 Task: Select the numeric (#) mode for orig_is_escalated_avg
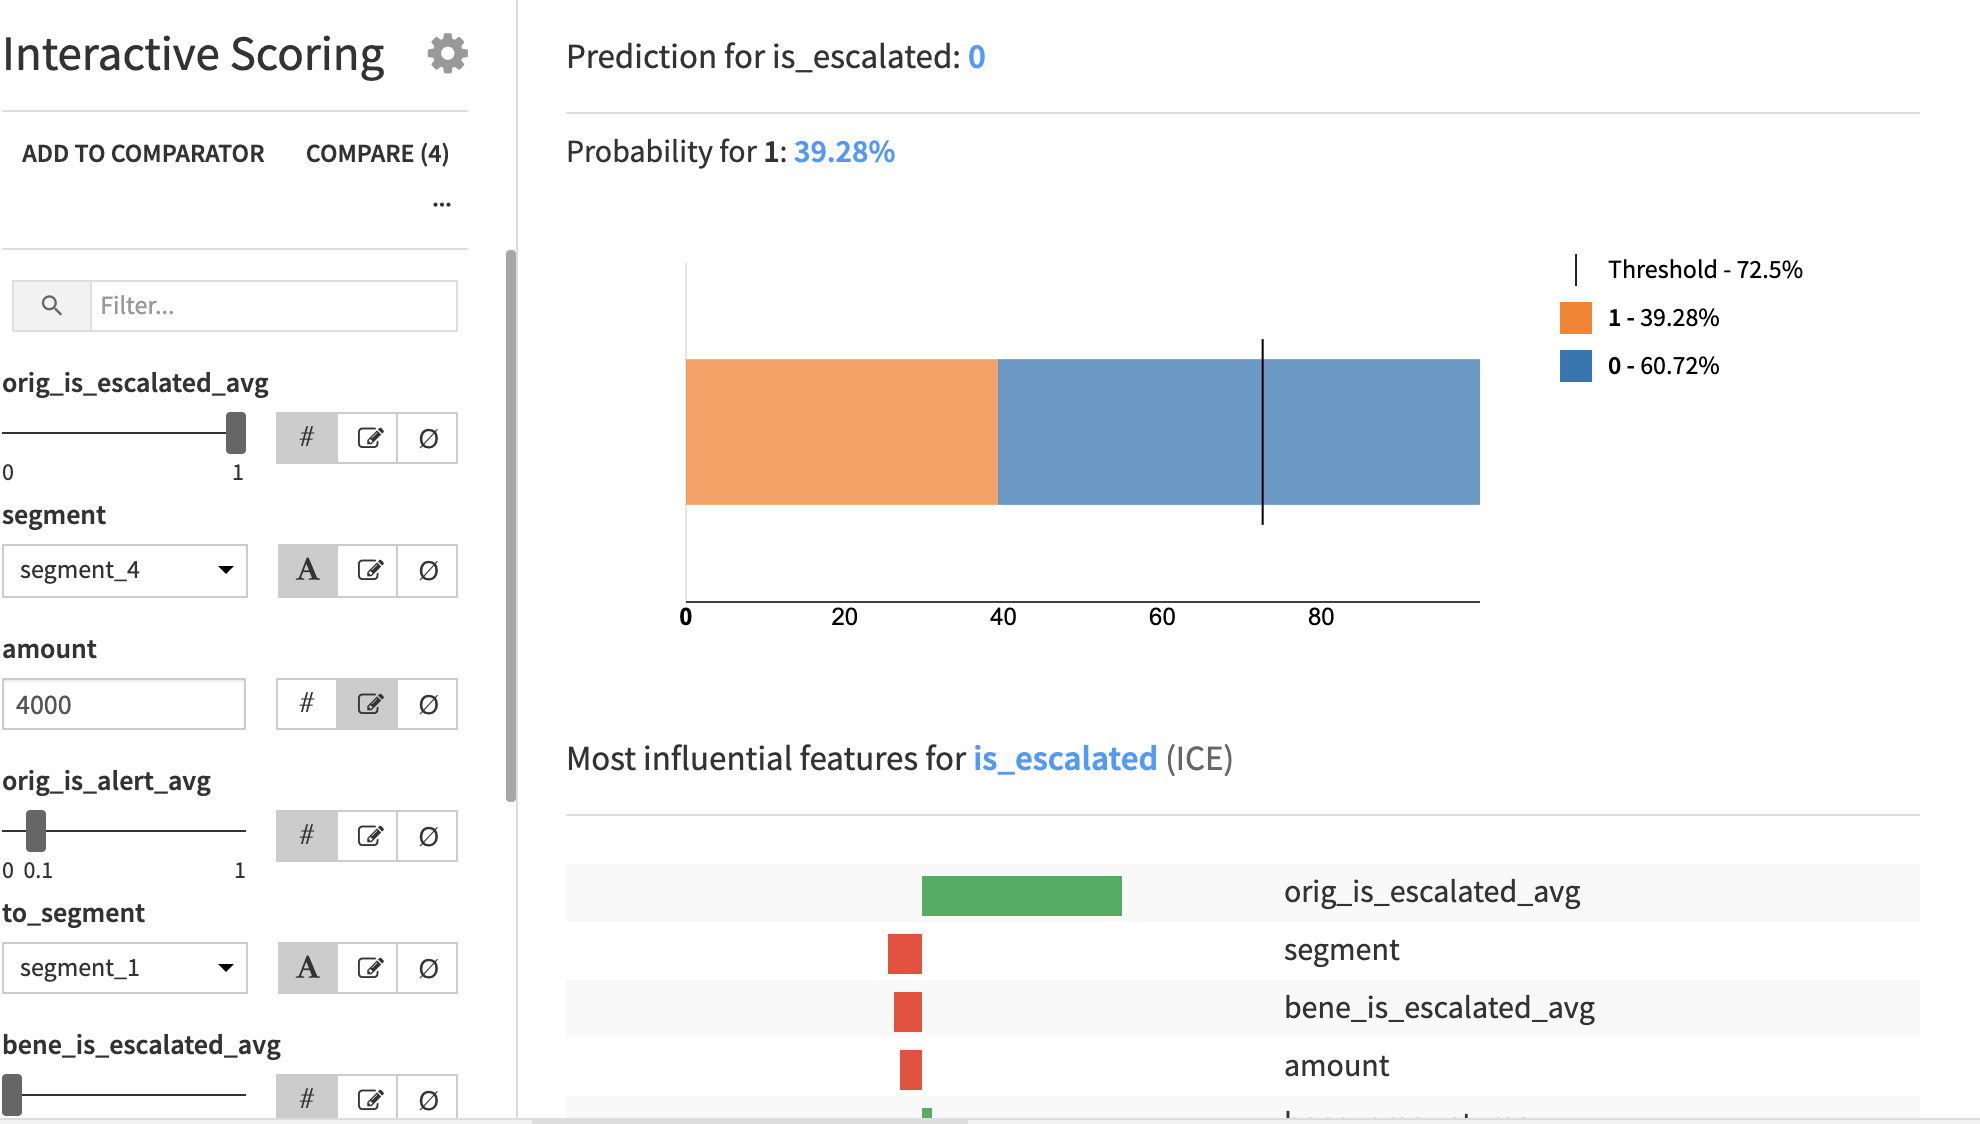305,437
